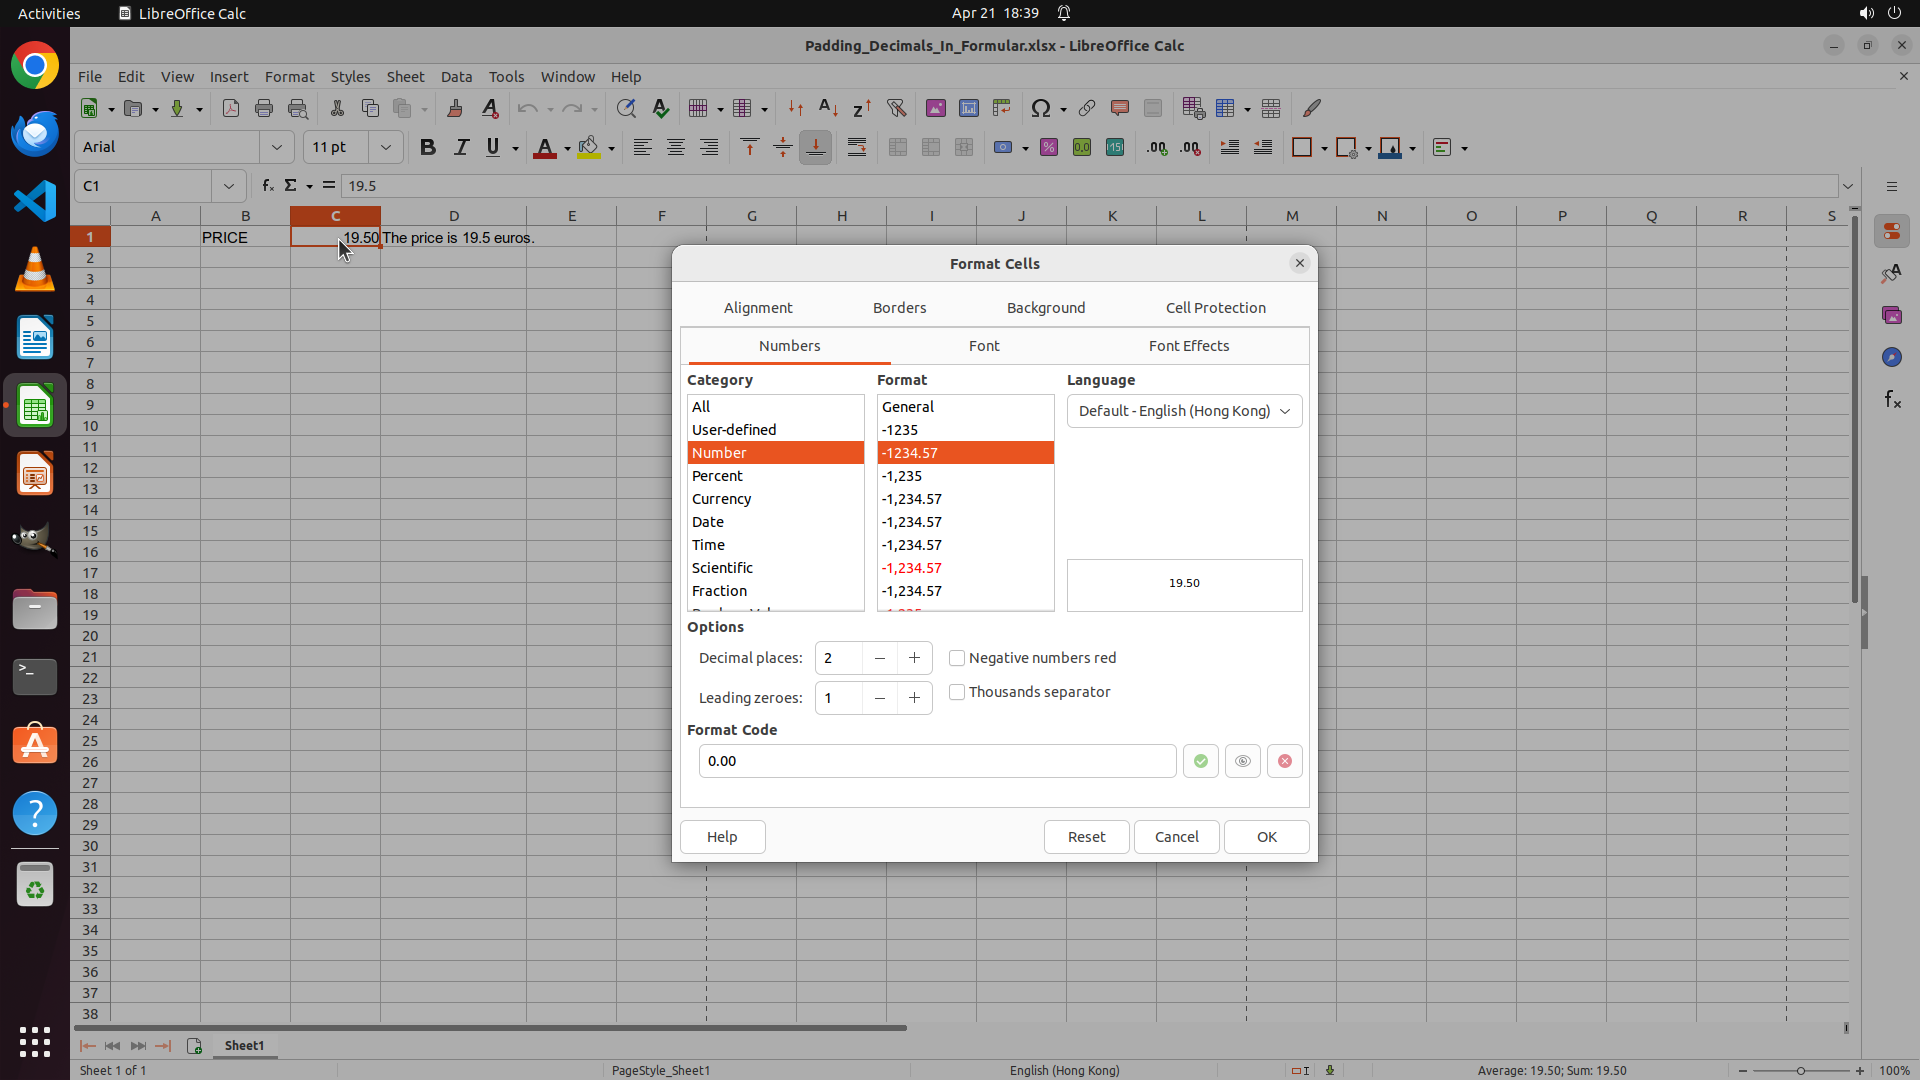Image resolution: width=1920 pixels, height=1080 pixels.
Task: Enable Negative numbers red checkbox
Action: tap(957, 658)
